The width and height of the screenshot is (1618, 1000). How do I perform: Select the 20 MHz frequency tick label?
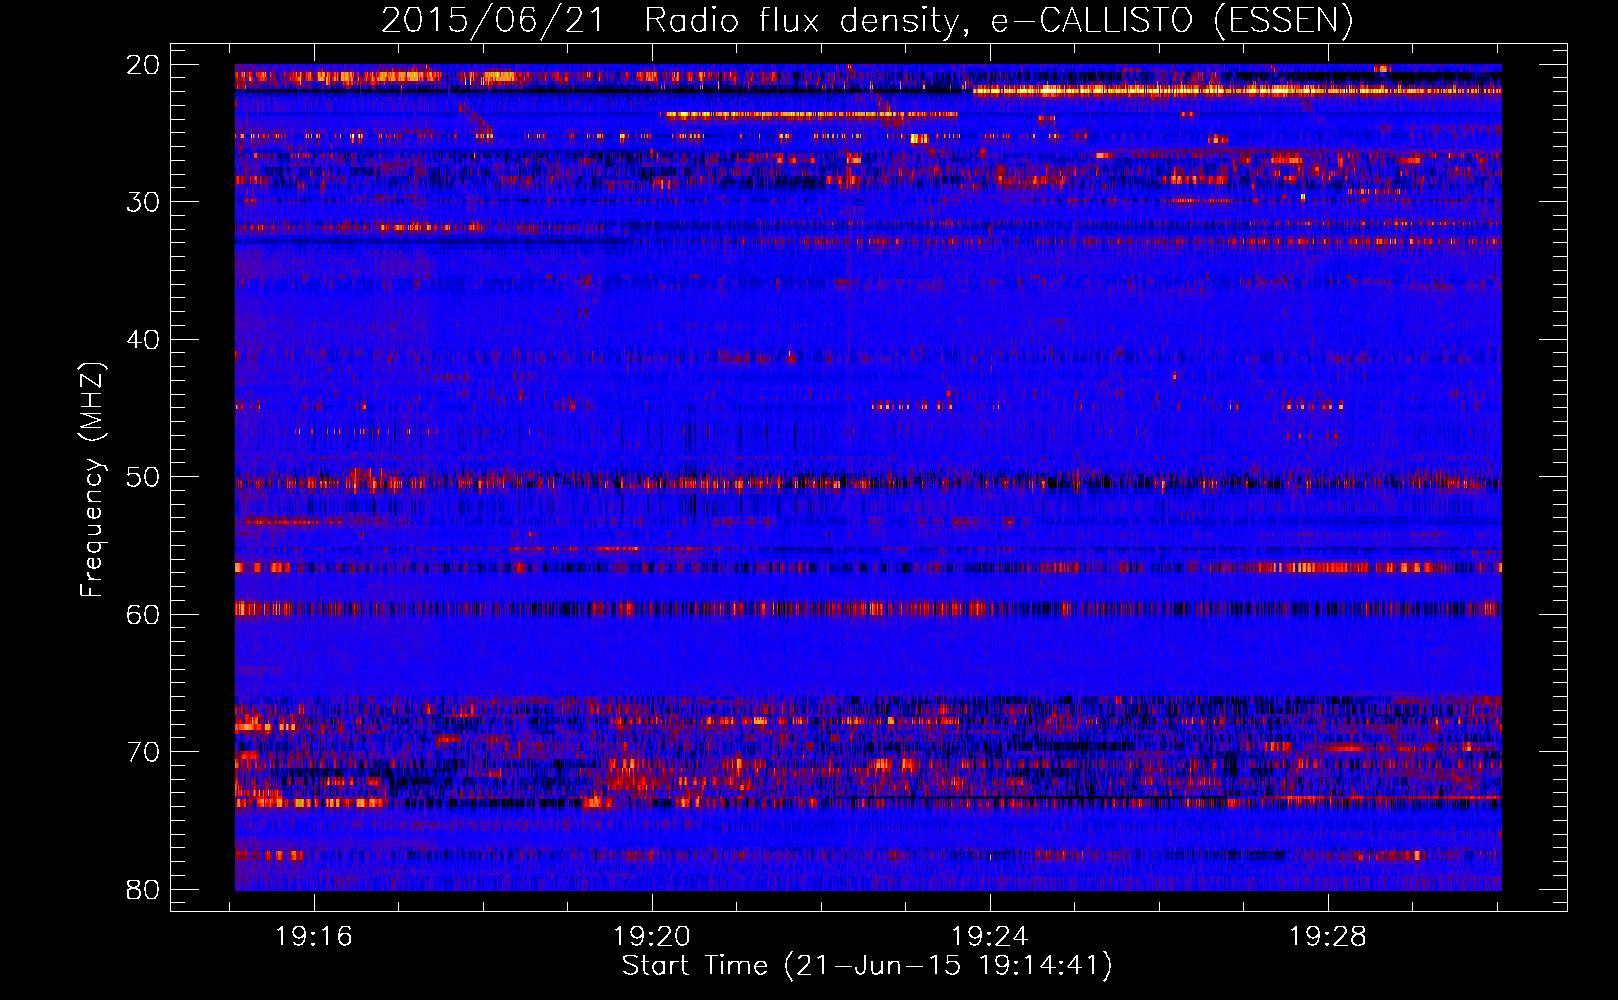pos(143,65)
